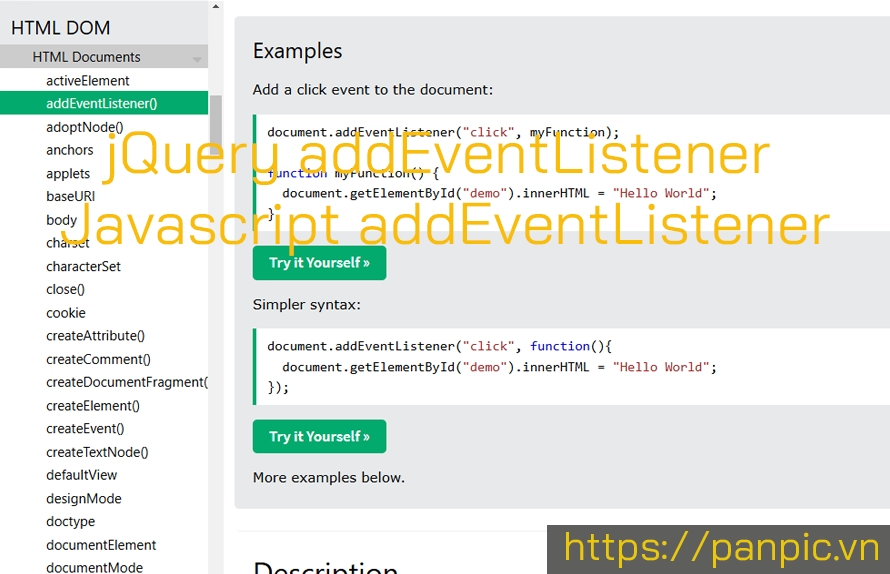This screenshot has width=890, height=574.
Task: Open doctype property page
Action: 70,521
